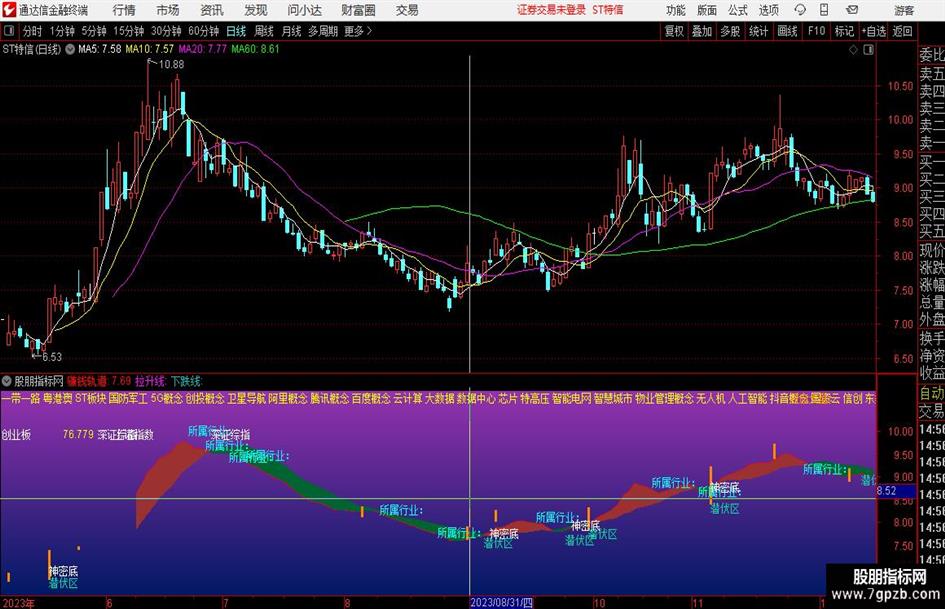Click the 一带一路 concept tag
The height and width of the screenshot is (609, 945).
(x=20, y=399)
